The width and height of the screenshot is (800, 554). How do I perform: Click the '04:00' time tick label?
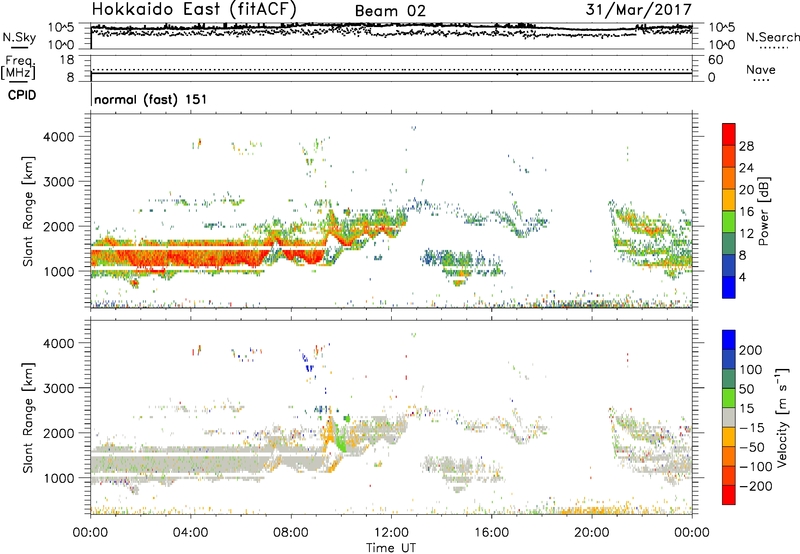pos(190,533)
